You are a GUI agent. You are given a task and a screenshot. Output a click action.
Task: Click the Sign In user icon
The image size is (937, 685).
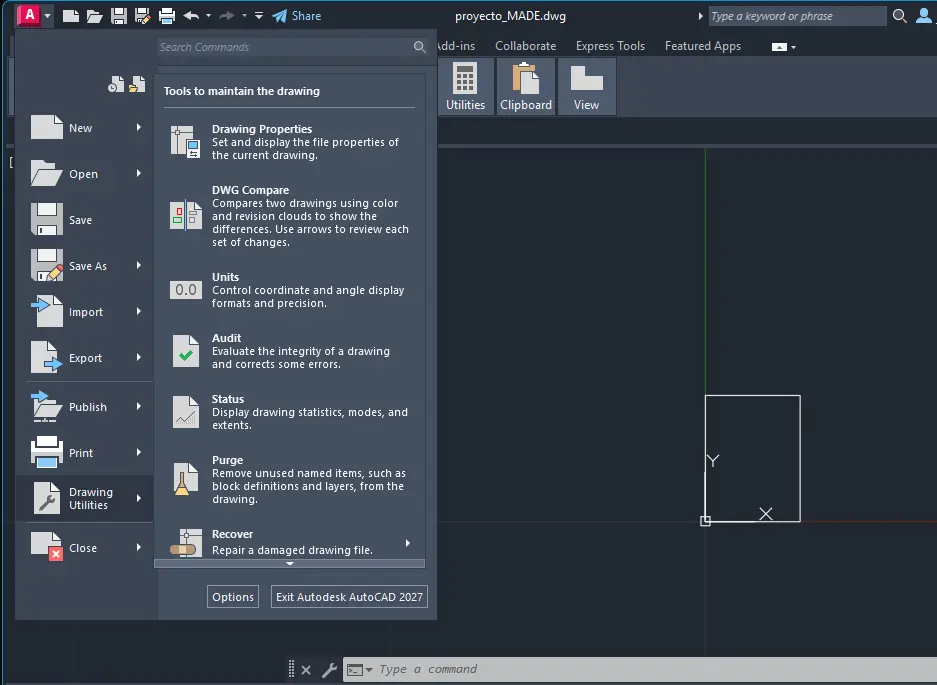click(924, 16)
